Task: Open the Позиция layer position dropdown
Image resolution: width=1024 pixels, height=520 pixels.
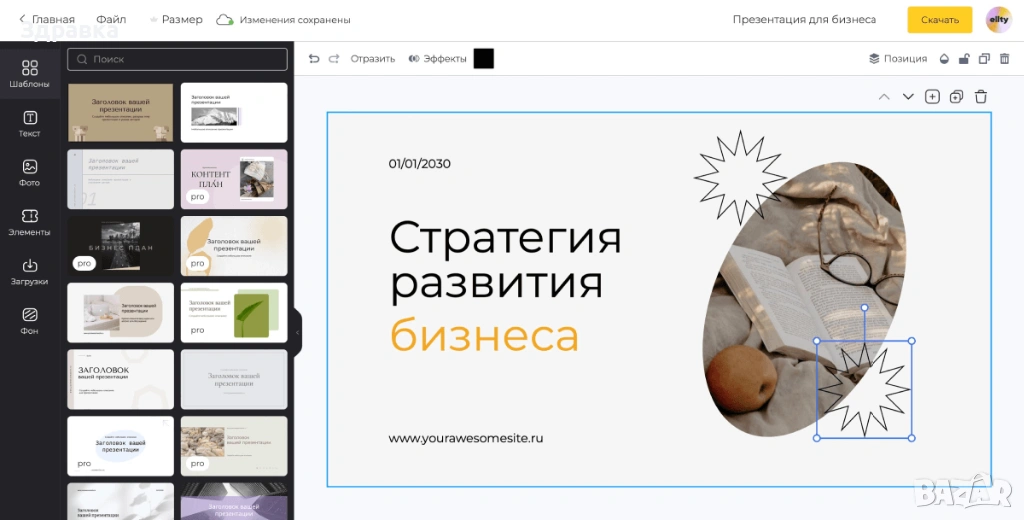Action: click(897, 59)
